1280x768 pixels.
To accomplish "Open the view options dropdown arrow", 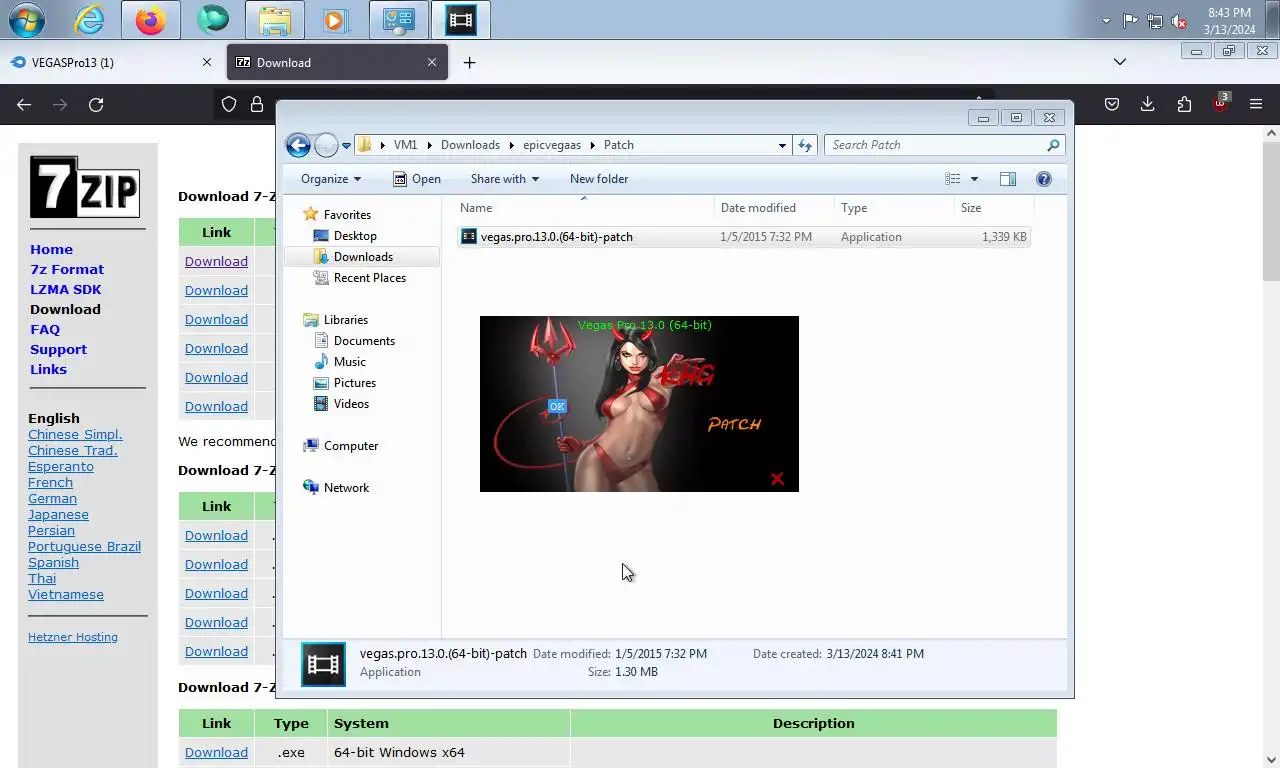I will pyautogui.click(x=974, y=179).
